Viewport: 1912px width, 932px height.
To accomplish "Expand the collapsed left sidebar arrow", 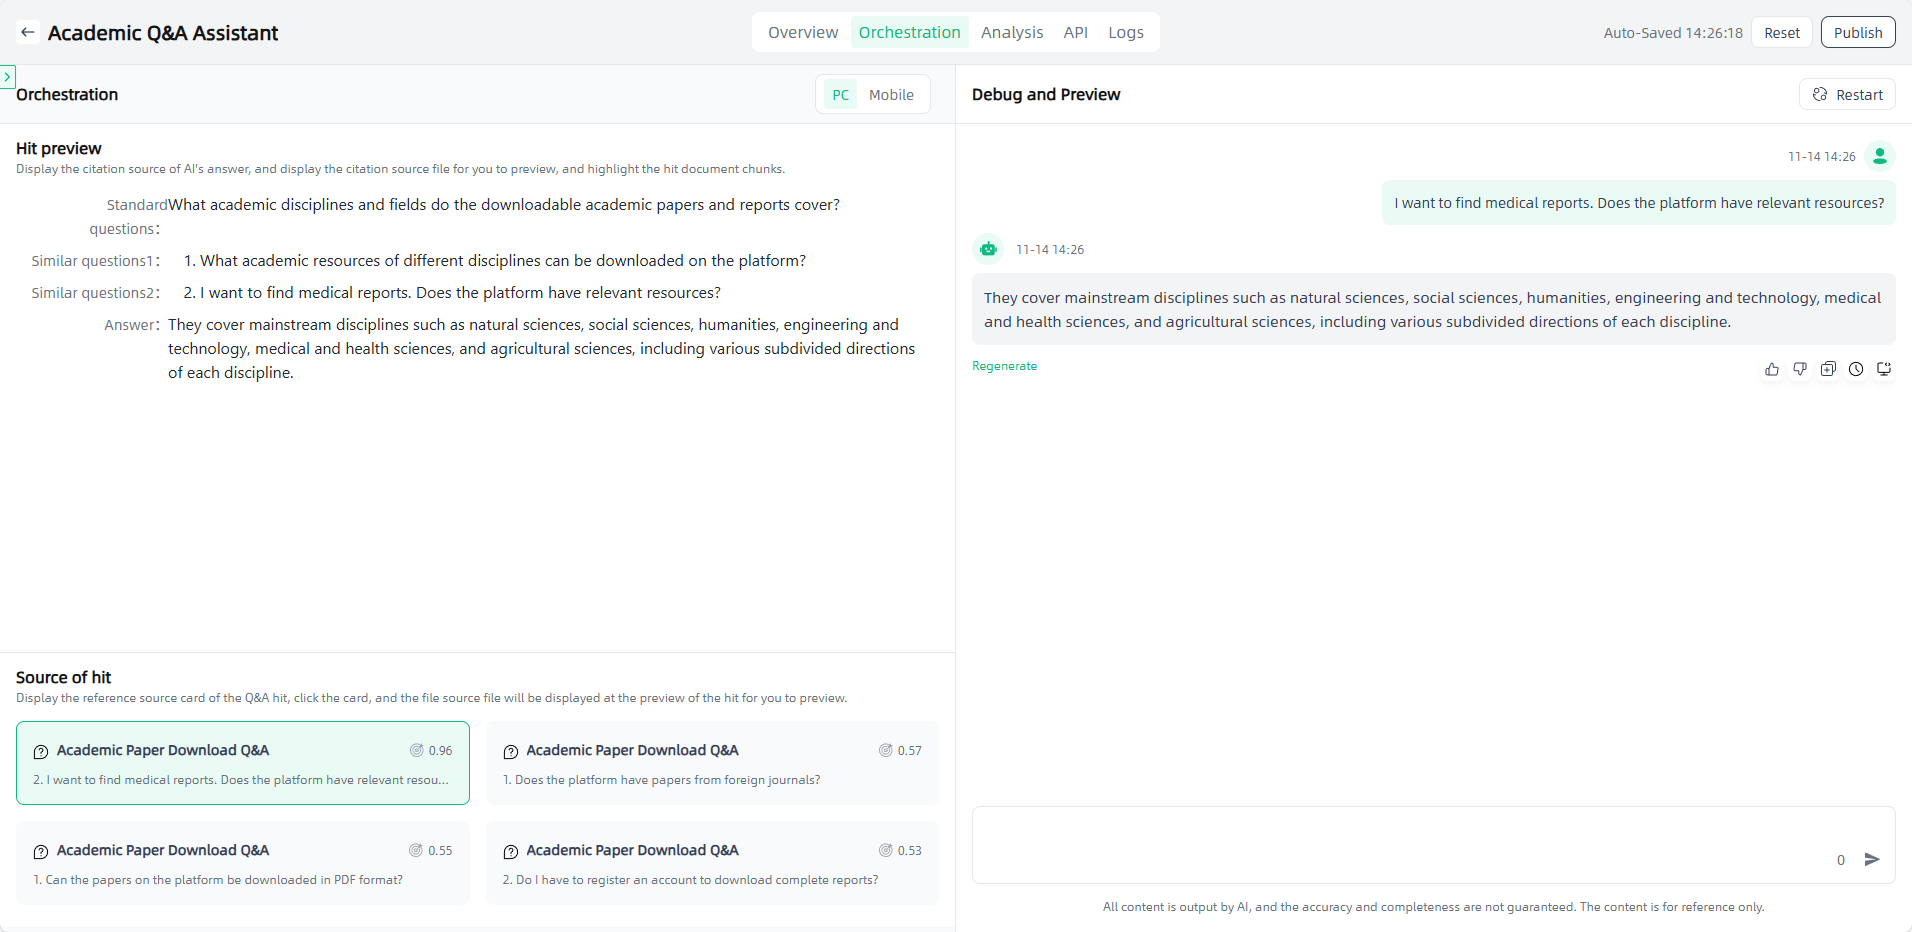I will pyautogui.click(x=8, y=76).
